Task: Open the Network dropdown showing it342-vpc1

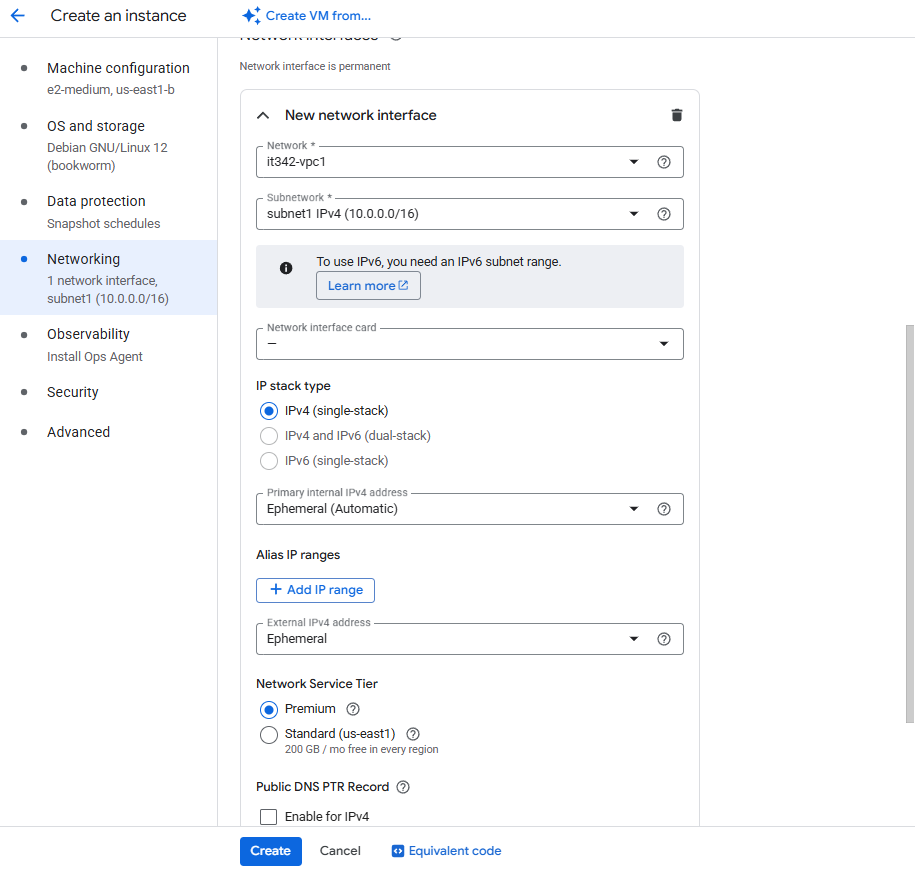Action: click(x=450, y=162)
